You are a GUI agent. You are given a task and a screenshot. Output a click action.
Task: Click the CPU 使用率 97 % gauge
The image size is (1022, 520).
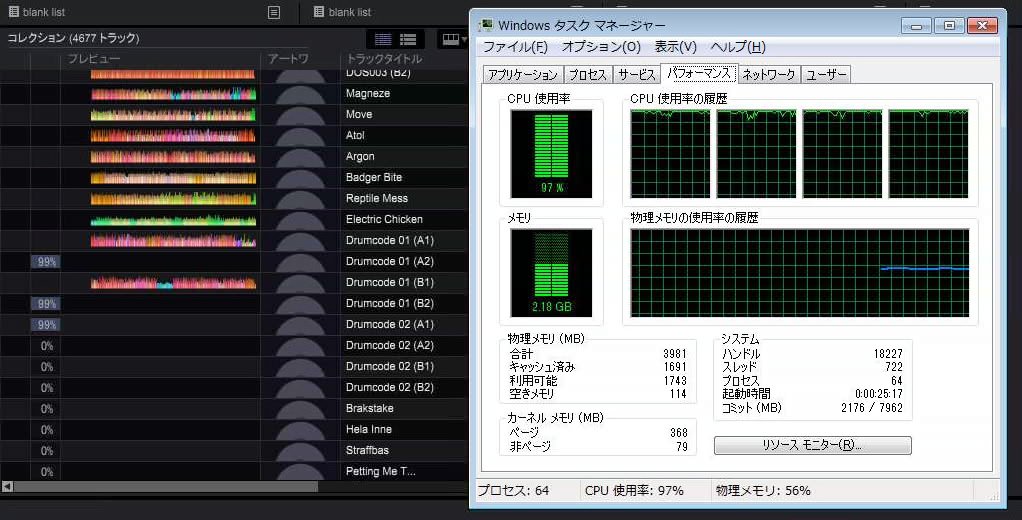(x=551, y=154)
